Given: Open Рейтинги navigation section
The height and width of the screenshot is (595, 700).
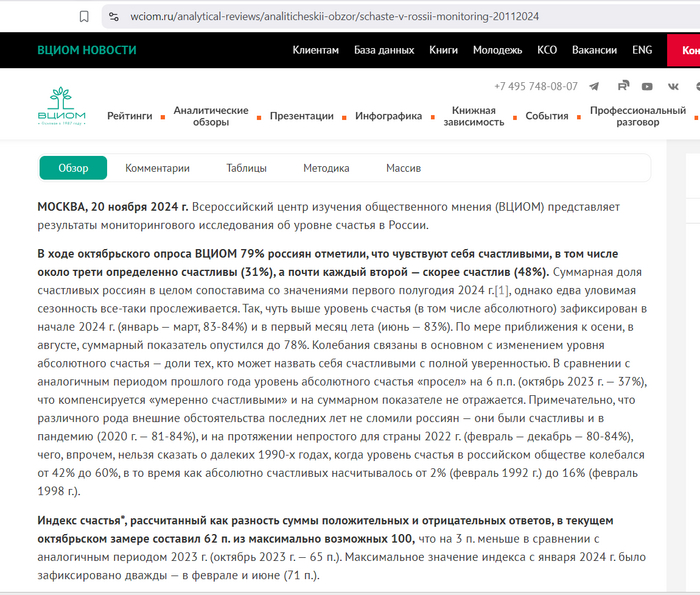Looking at the screenshot, I should click(129, 116).
